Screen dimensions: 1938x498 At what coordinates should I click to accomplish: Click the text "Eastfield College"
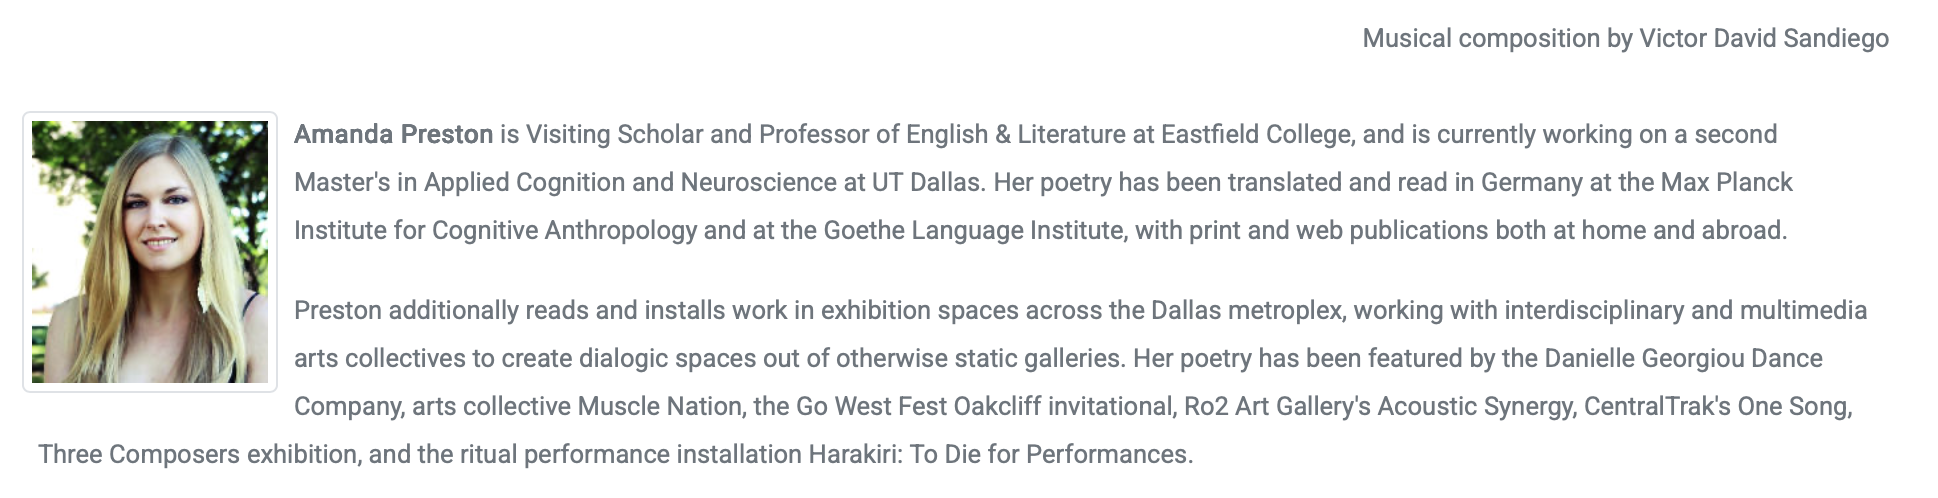(1255, 135)
